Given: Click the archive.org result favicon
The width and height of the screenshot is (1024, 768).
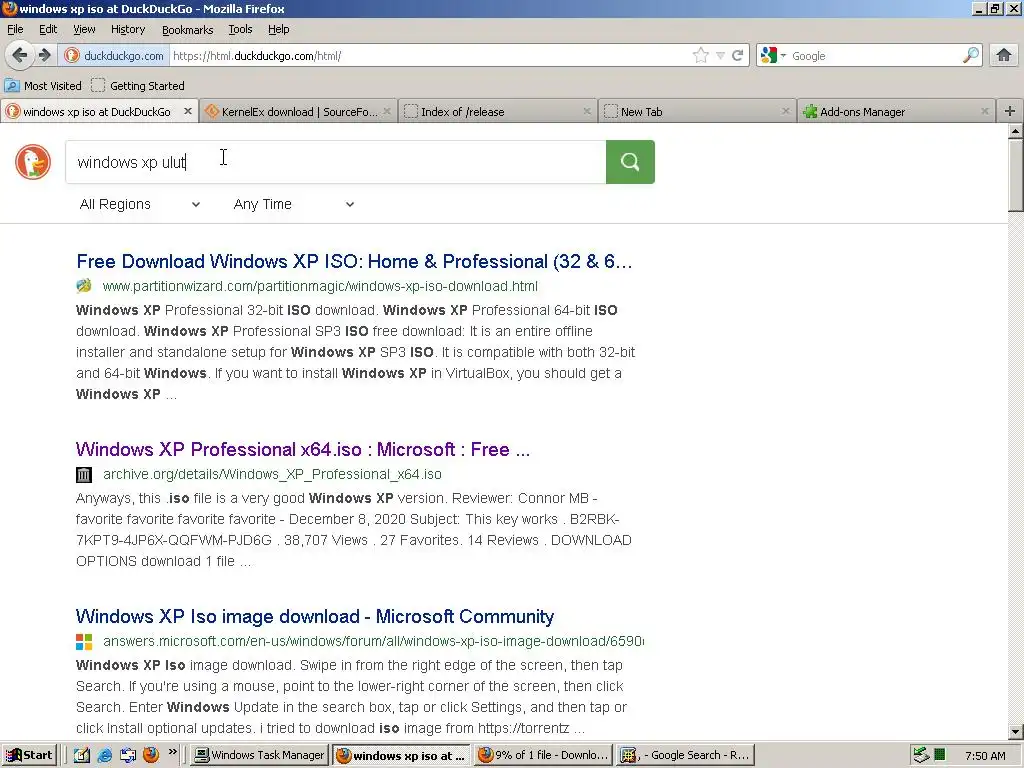Looking at the screenshot, I should pos(84,474).
